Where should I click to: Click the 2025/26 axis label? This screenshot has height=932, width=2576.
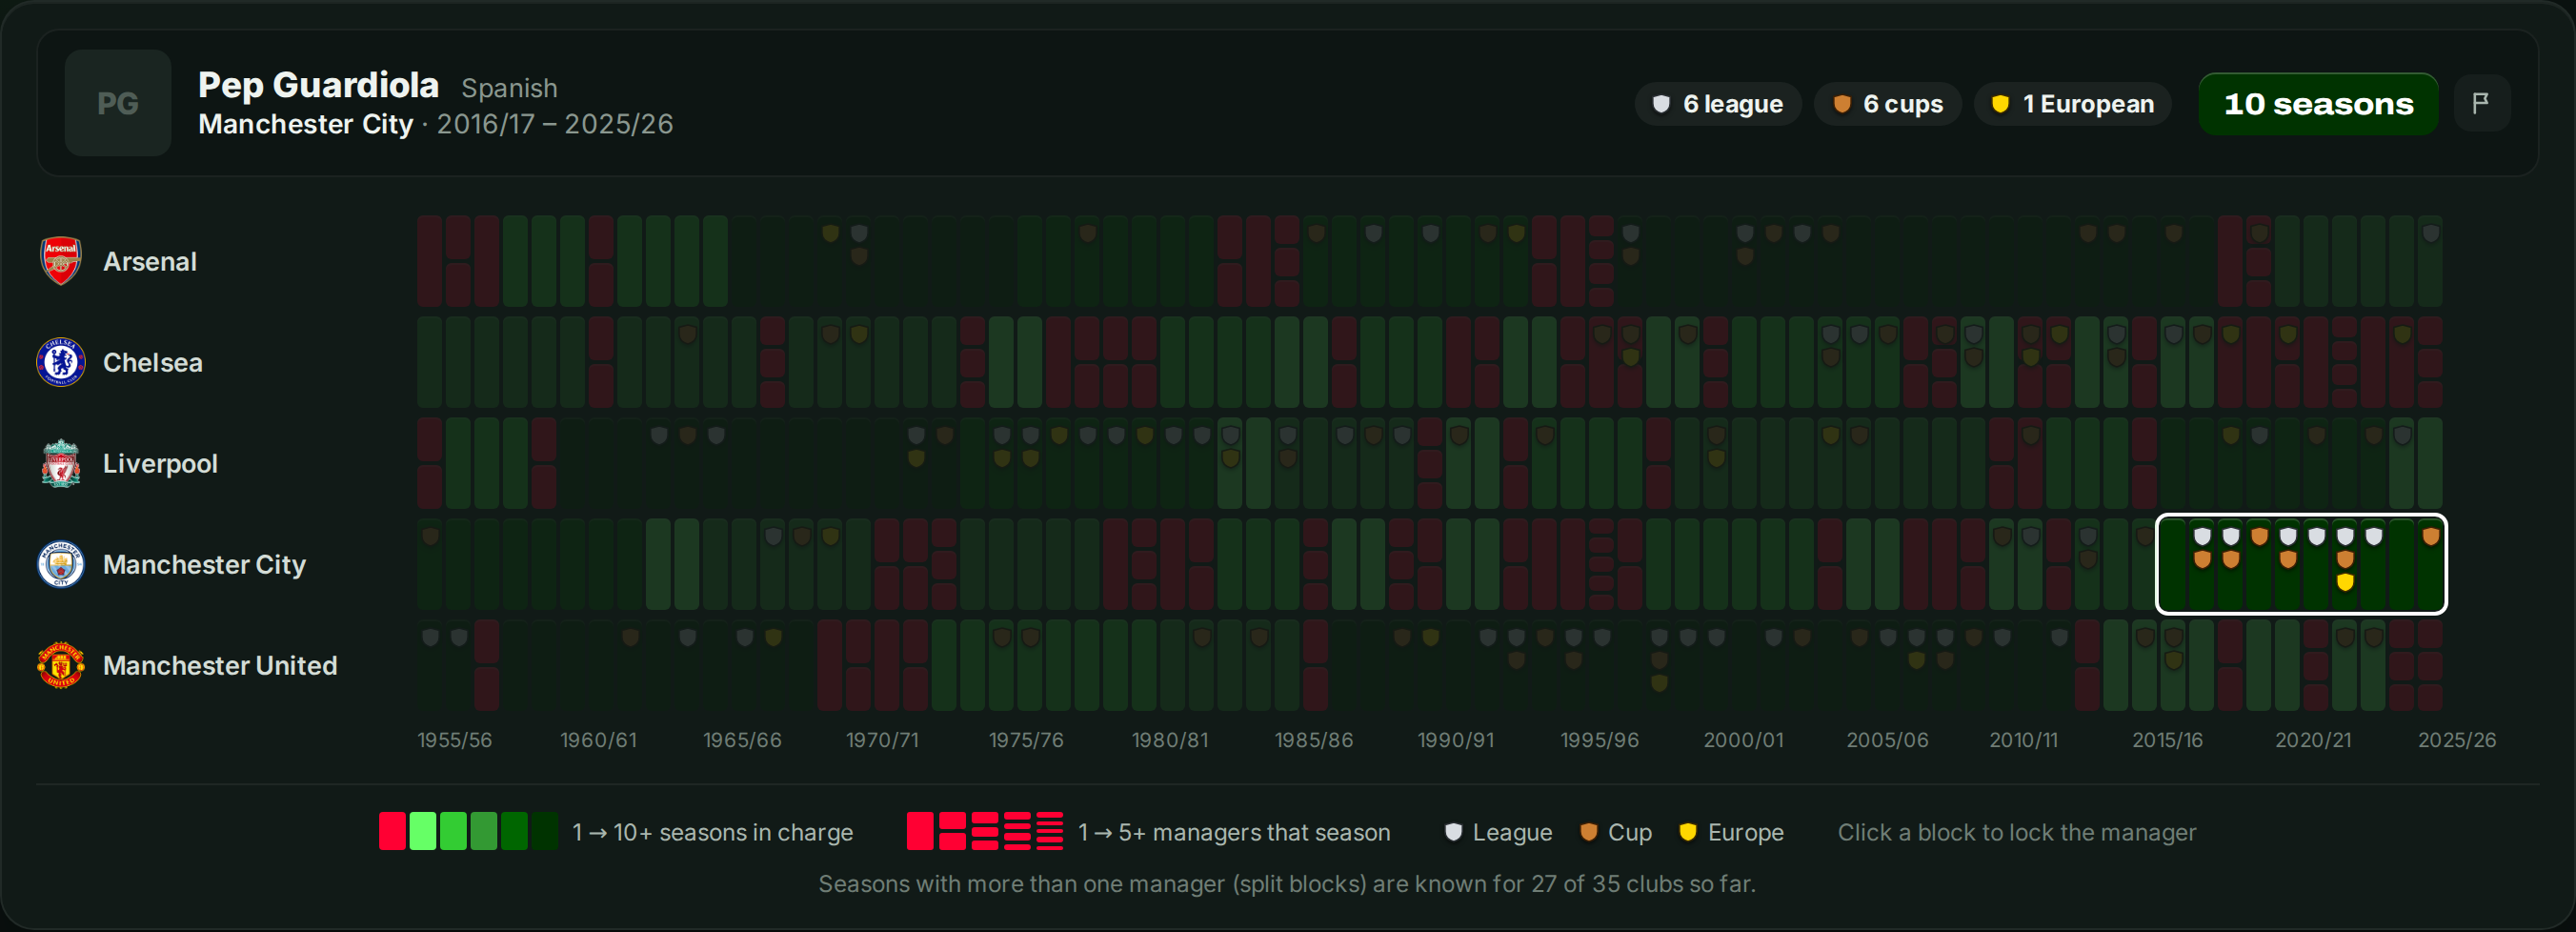pyautogui.click(x=2456, y=740)
